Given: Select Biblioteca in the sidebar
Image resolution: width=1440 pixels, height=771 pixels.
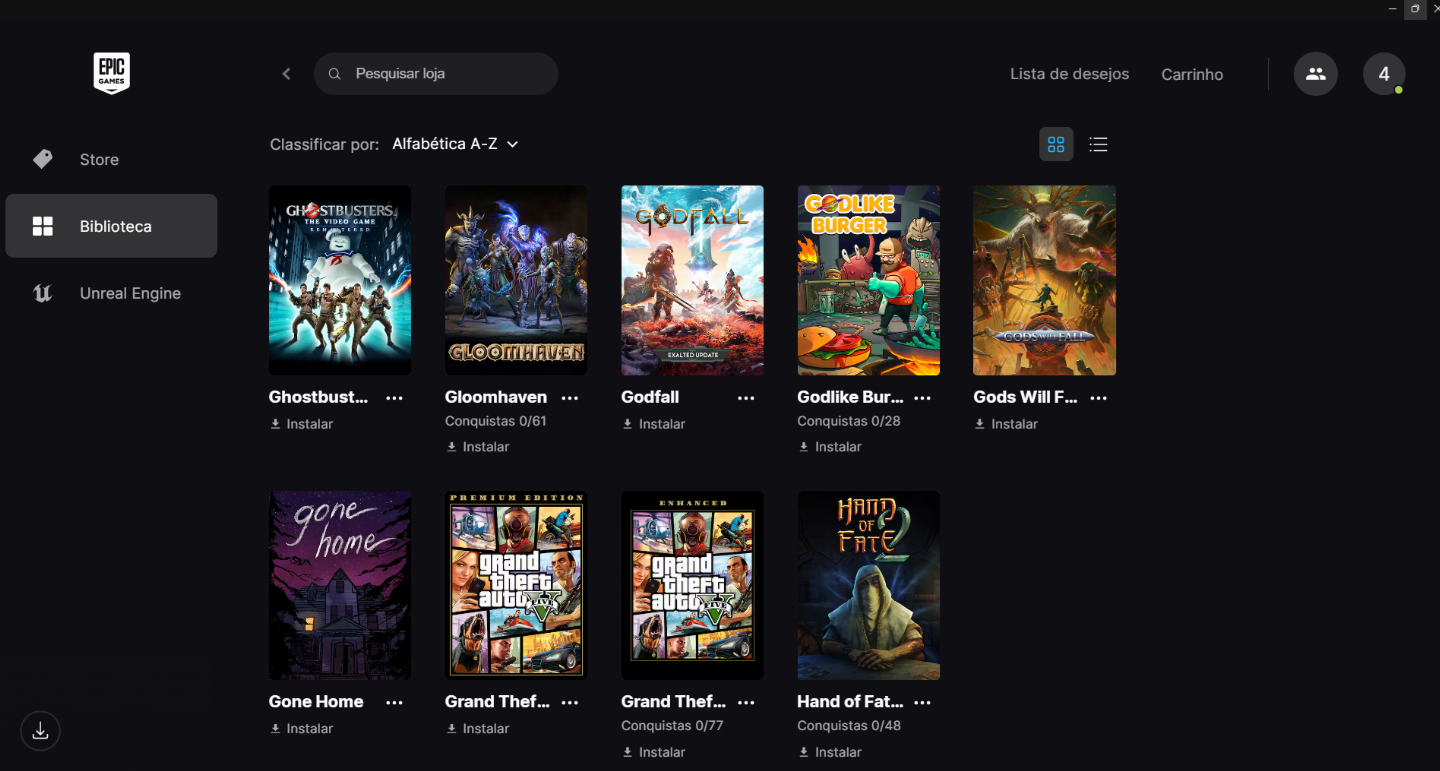Looking at the screenshot, I should coord(111,226).
